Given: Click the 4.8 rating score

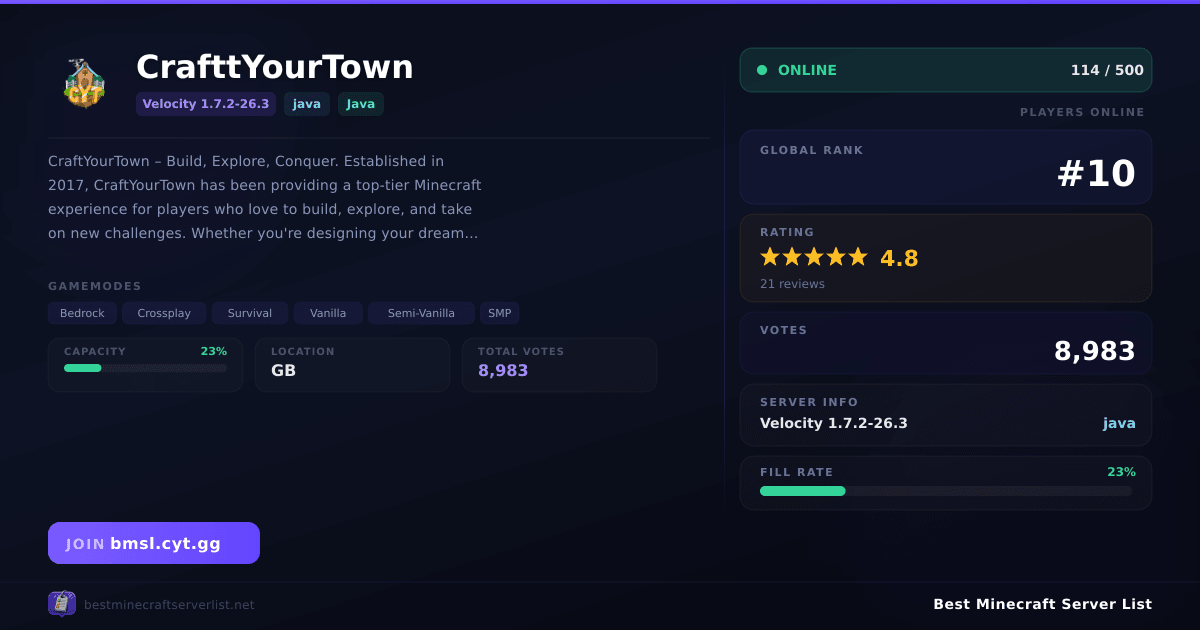Looking at the screenshot, I should (899, 258).
